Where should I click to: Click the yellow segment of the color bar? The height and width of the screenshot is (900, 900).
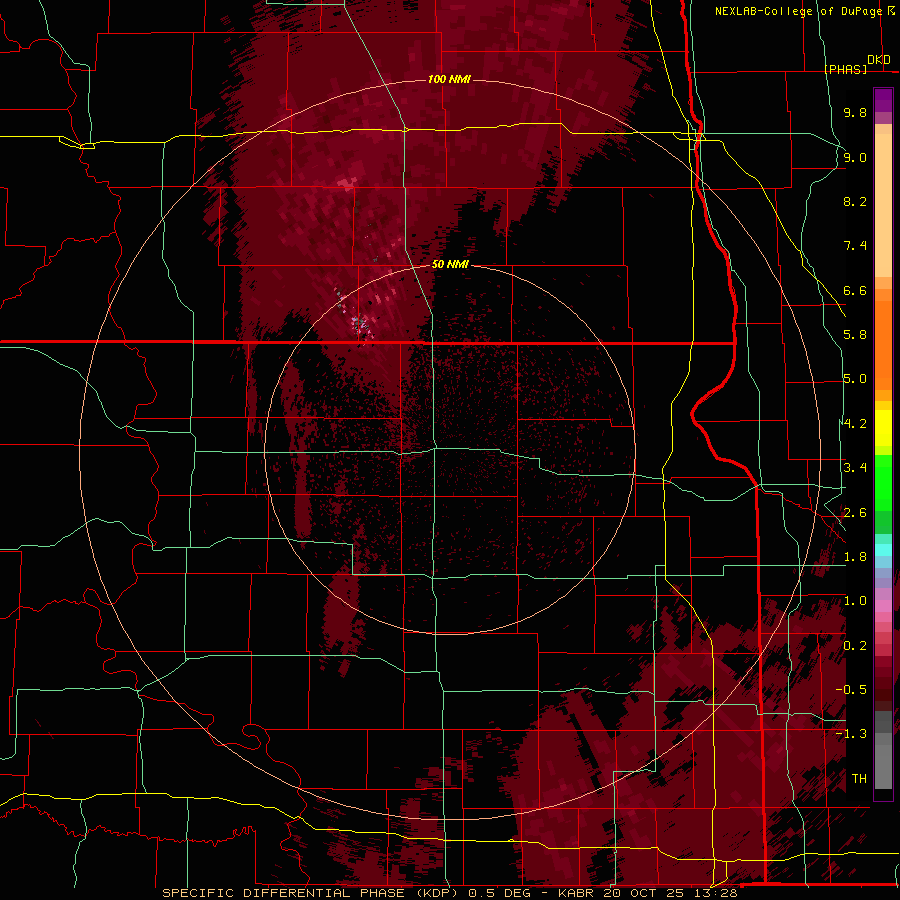coord(883,428)
